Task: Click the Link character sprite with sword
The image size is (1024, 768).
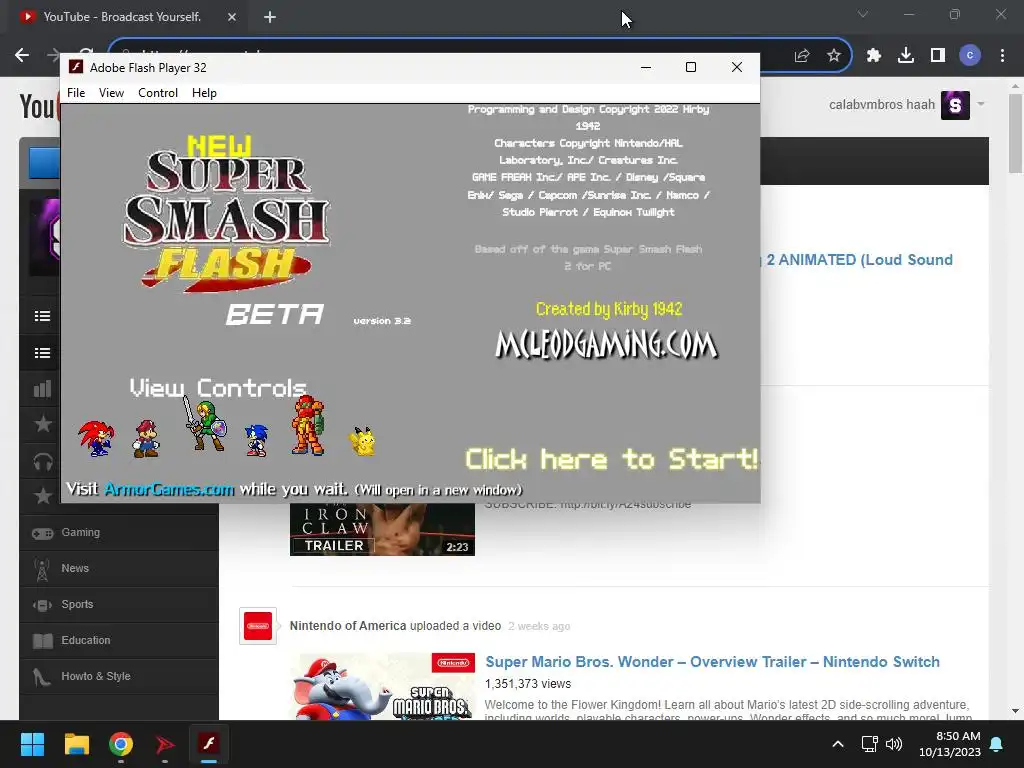Action: coord(205,424)
